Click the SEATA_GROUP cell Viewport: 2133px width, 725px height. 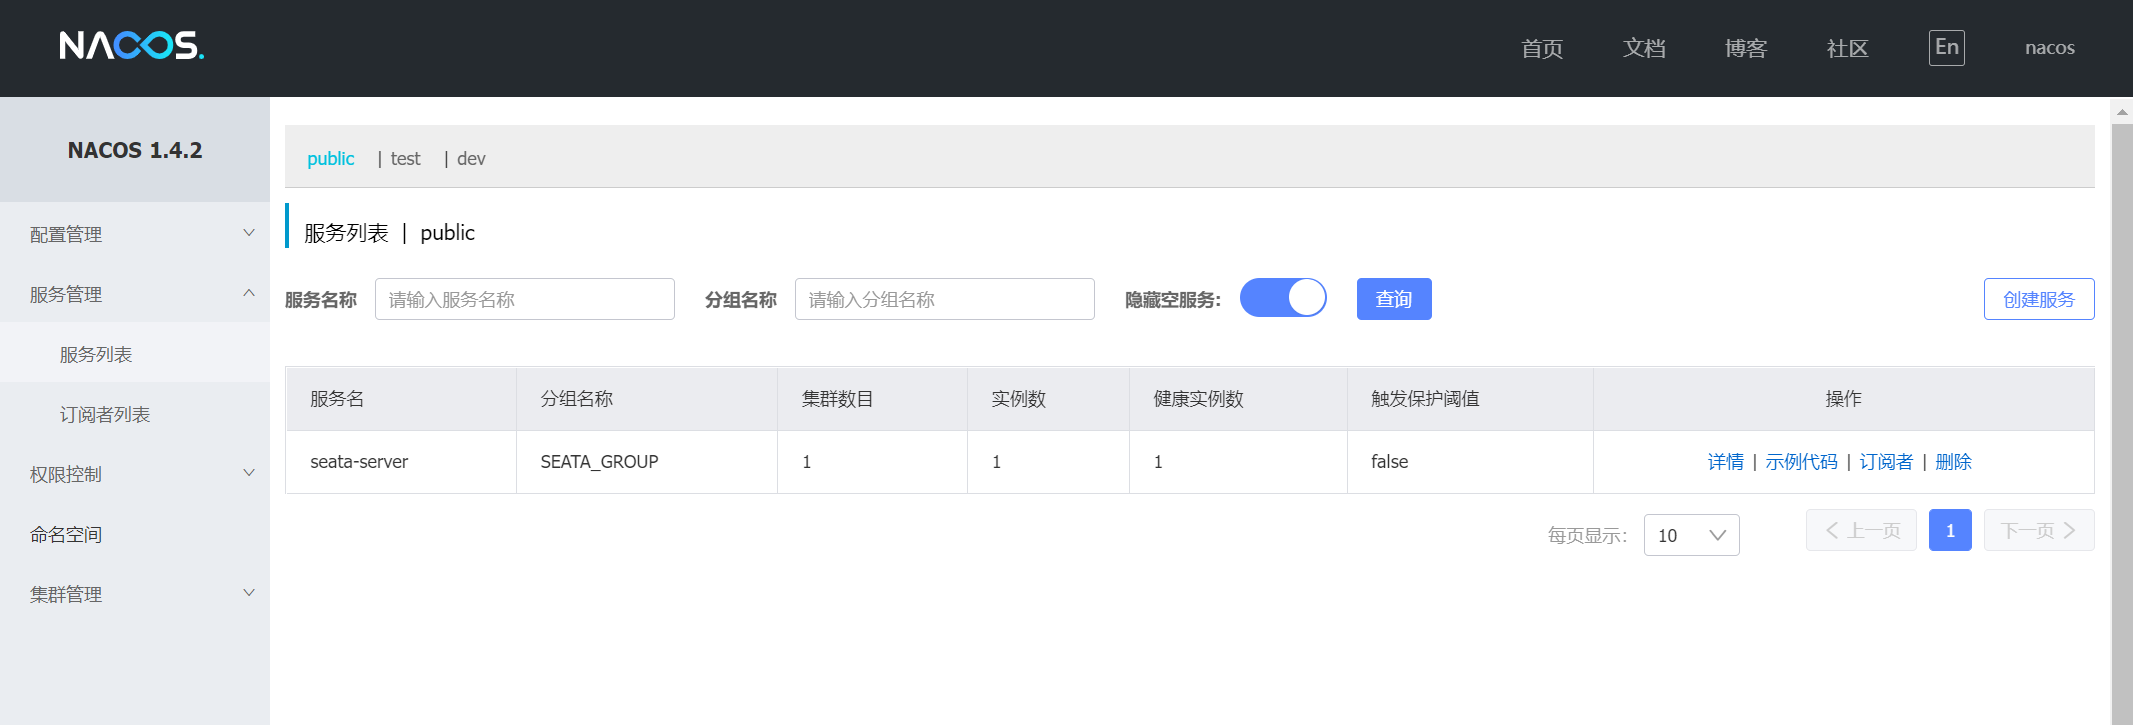tap(647, 462)
